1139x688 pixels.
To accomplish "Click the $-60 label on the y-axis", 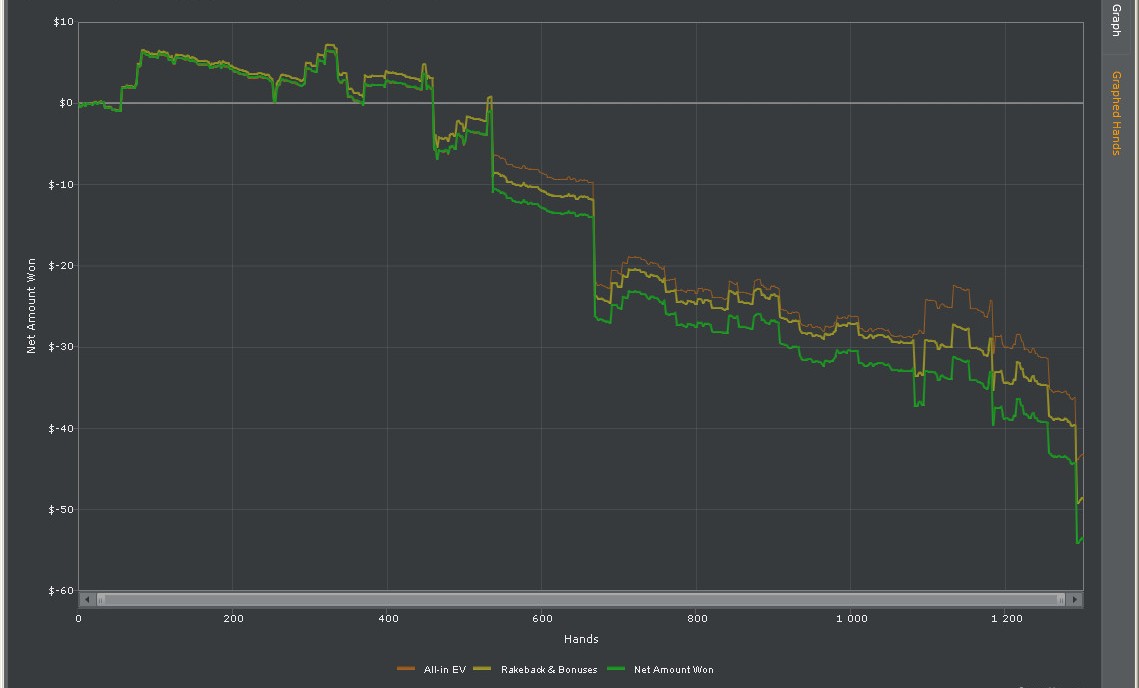I will tap(62, 591).
